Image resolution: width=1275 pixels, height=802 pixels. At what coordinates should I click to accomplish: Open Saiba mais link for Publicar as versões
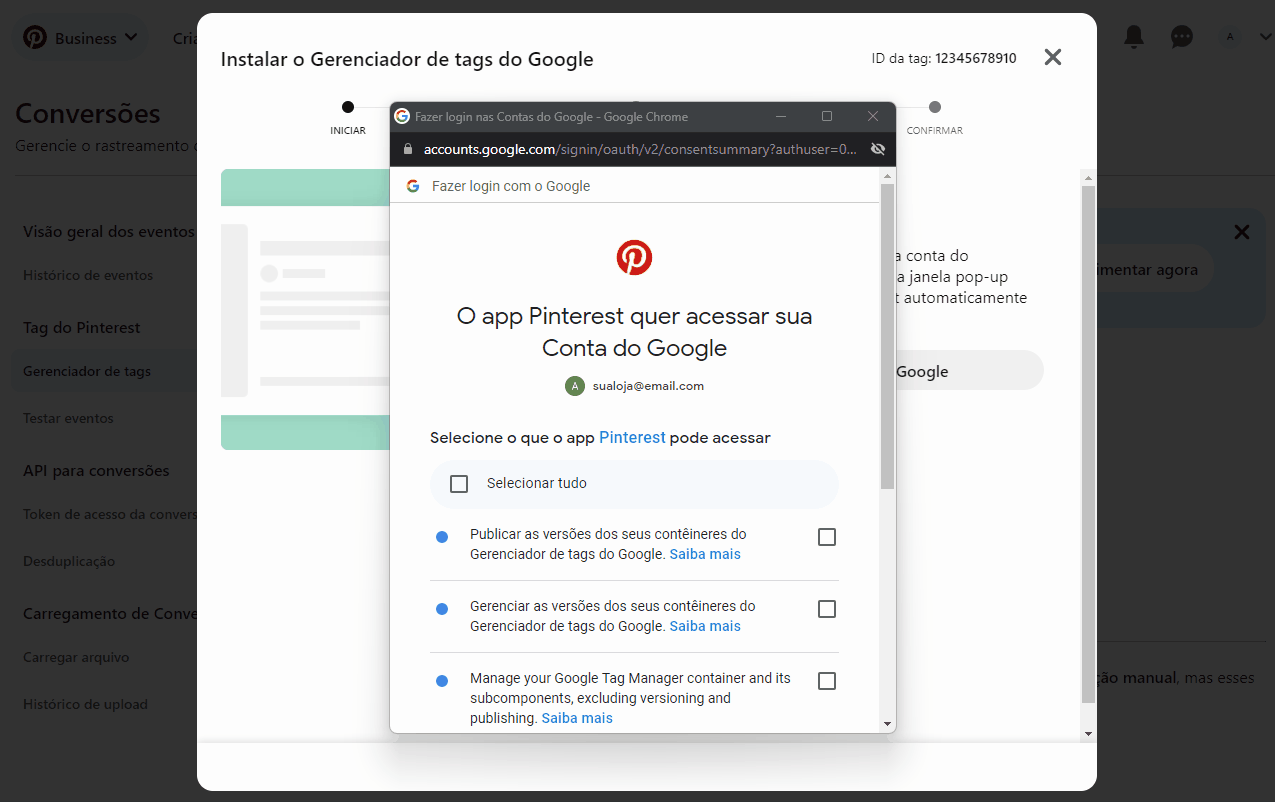pos(705,554)
